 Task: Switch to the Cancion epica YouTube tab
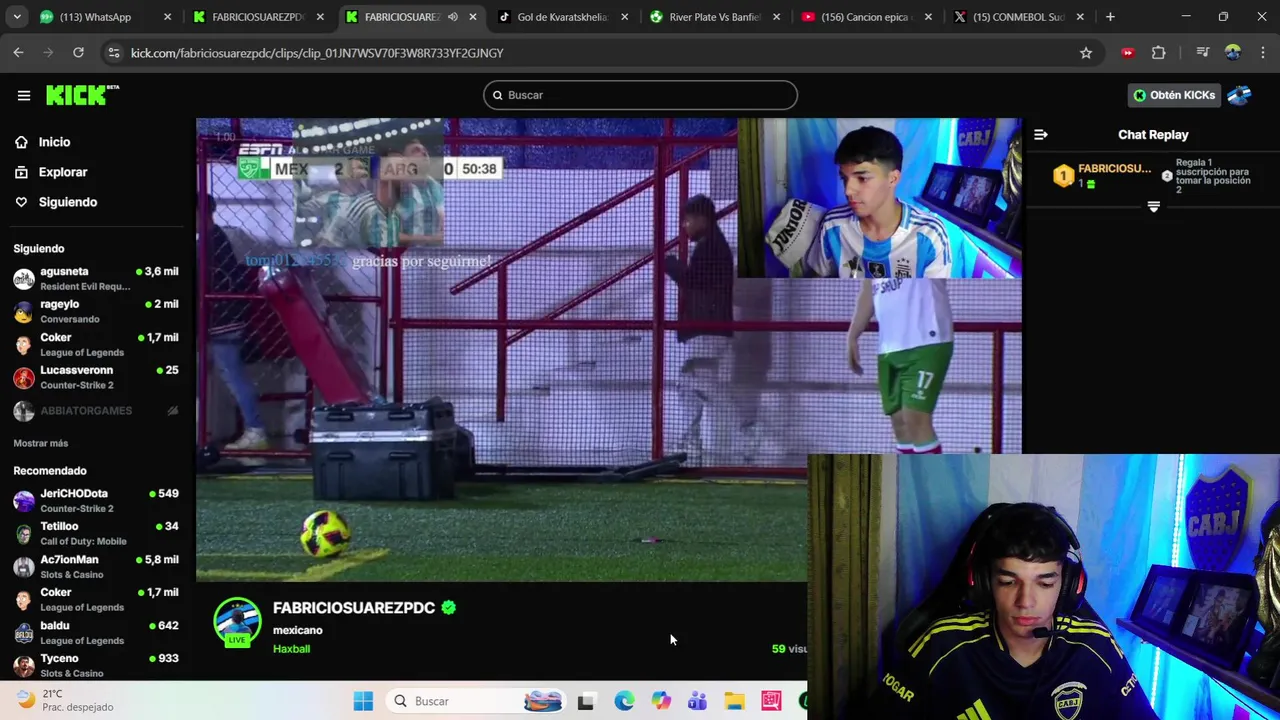pyautogui.click(x=866, y=17)
